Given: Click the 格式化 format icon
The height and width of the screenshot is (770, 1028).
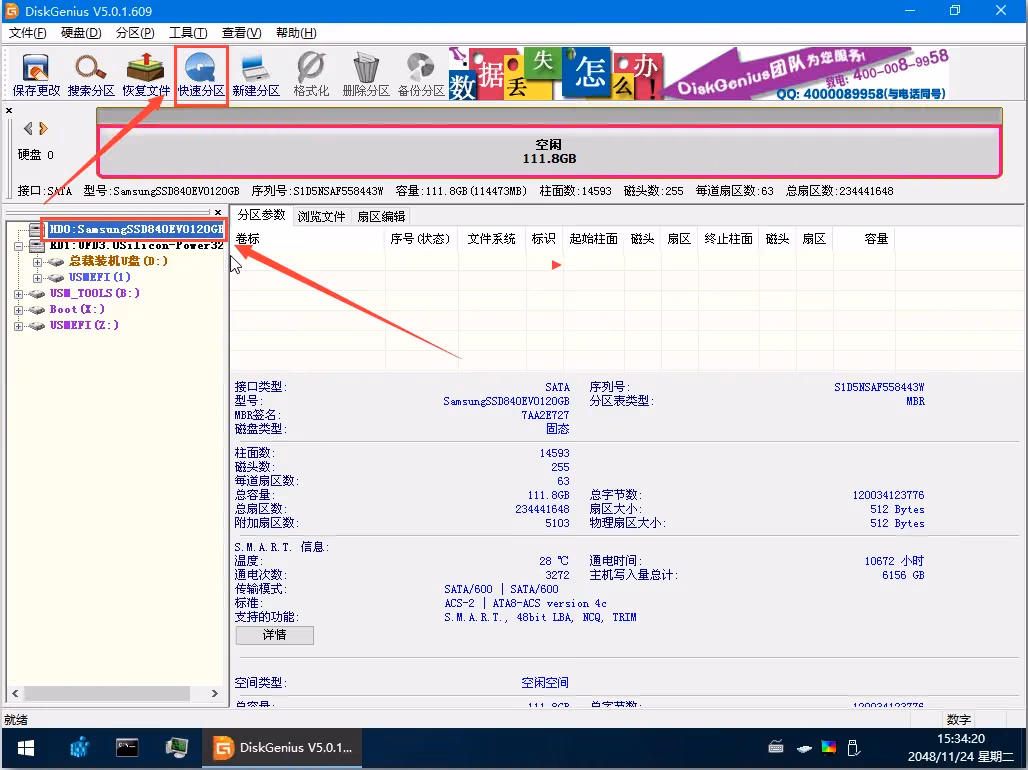Looking at the screenshot, I should coord(311,75).
